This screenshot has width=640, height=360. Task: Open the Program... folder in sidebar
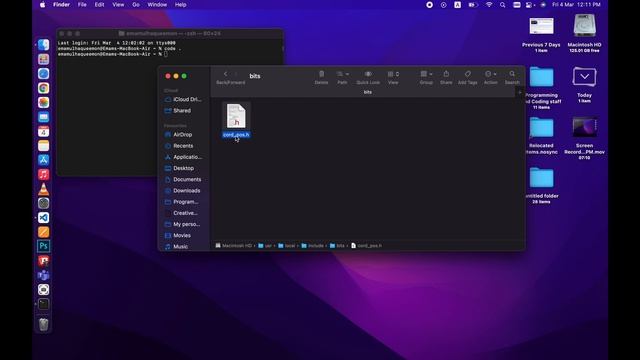[183, 202]
